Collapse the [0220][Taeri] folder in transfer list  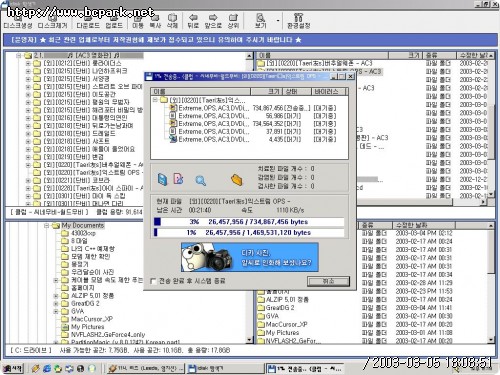(155, 100)
